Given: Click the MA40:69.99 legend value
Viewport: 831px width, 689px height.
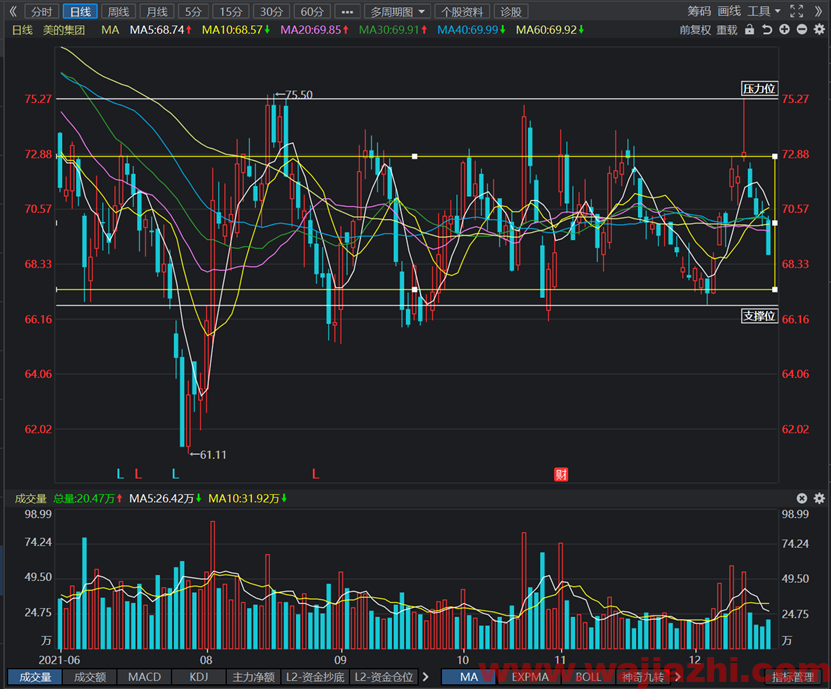Looking at the screenshot, I should (471, 30).
